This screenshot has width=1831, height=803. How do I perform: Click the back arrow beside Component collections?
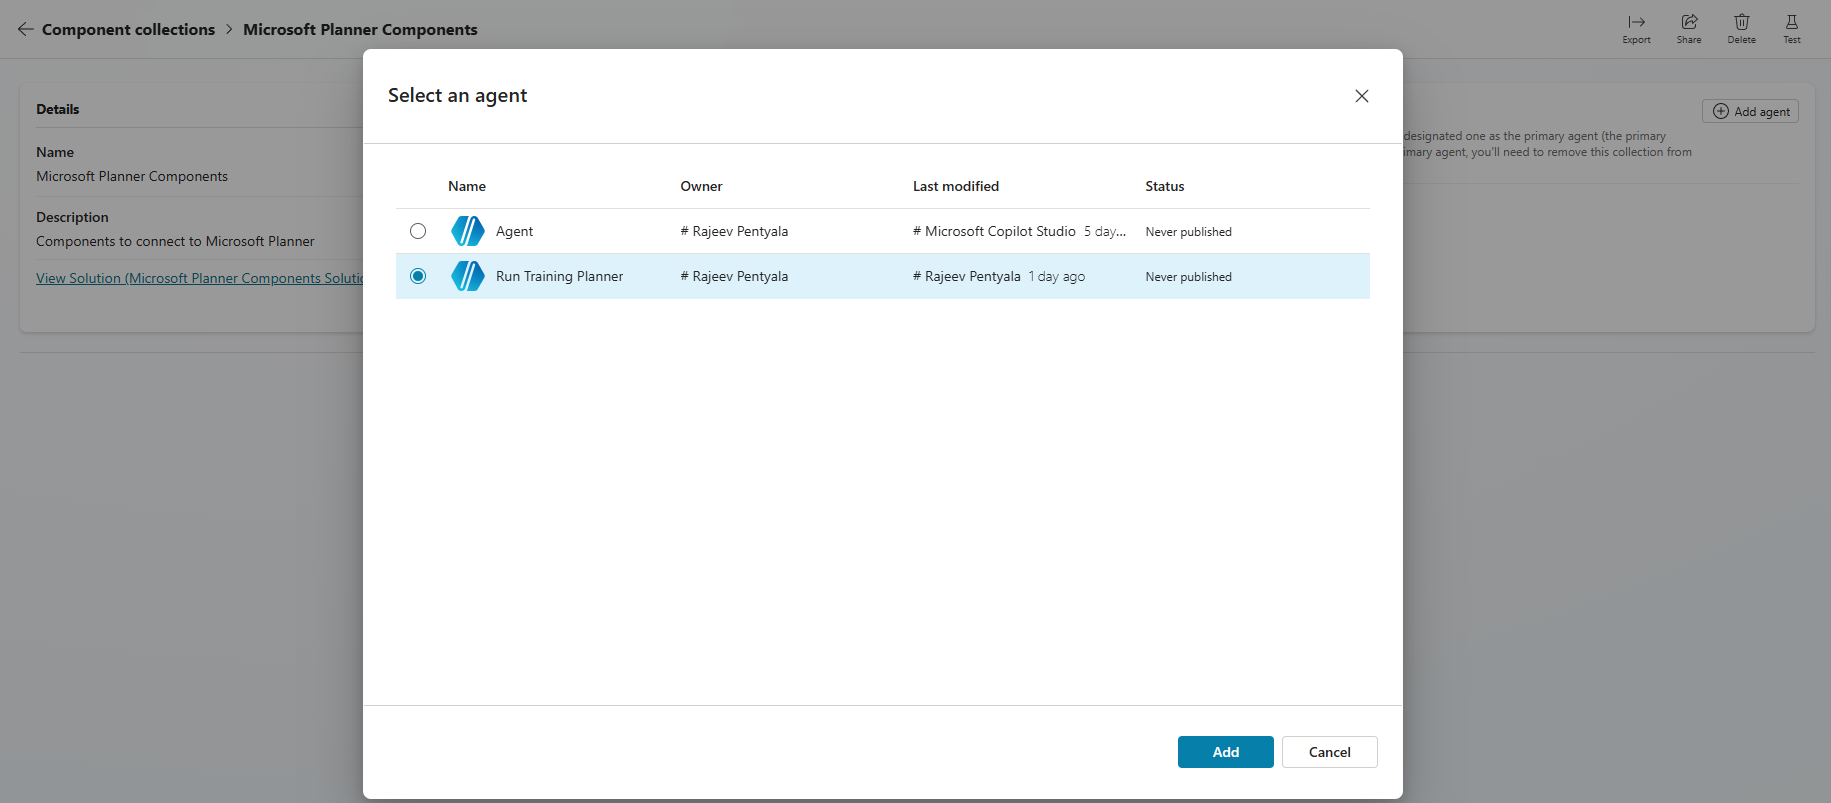pos(25,29)
